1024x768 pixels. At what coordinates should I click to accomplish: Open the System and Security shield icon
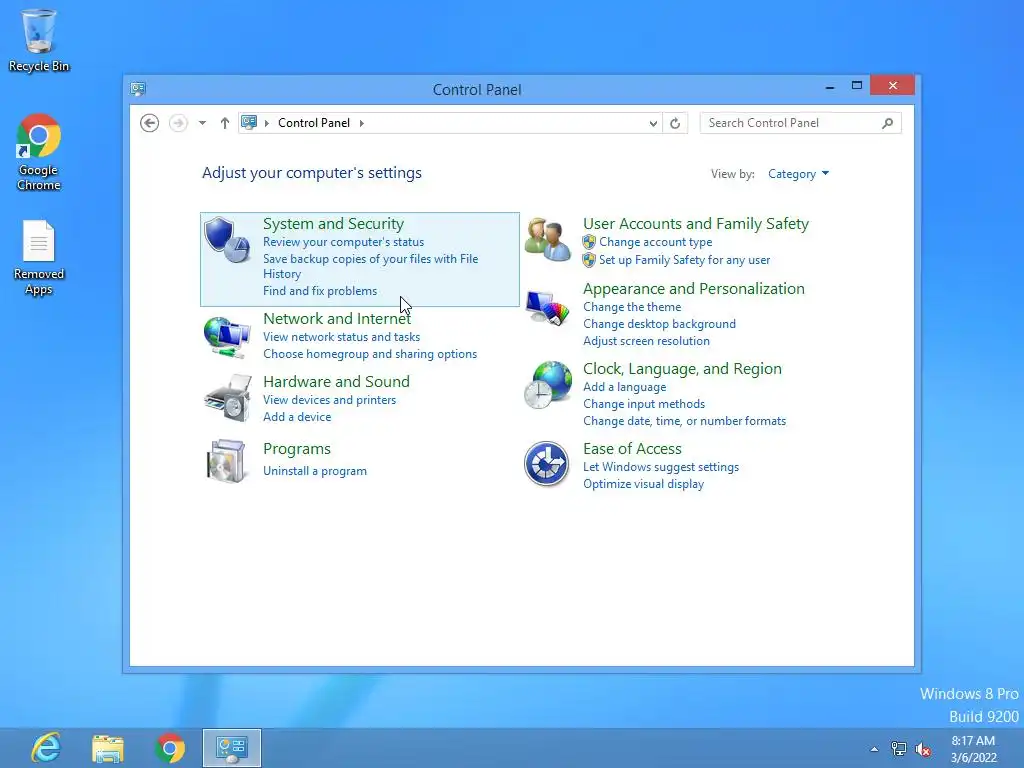227,240
